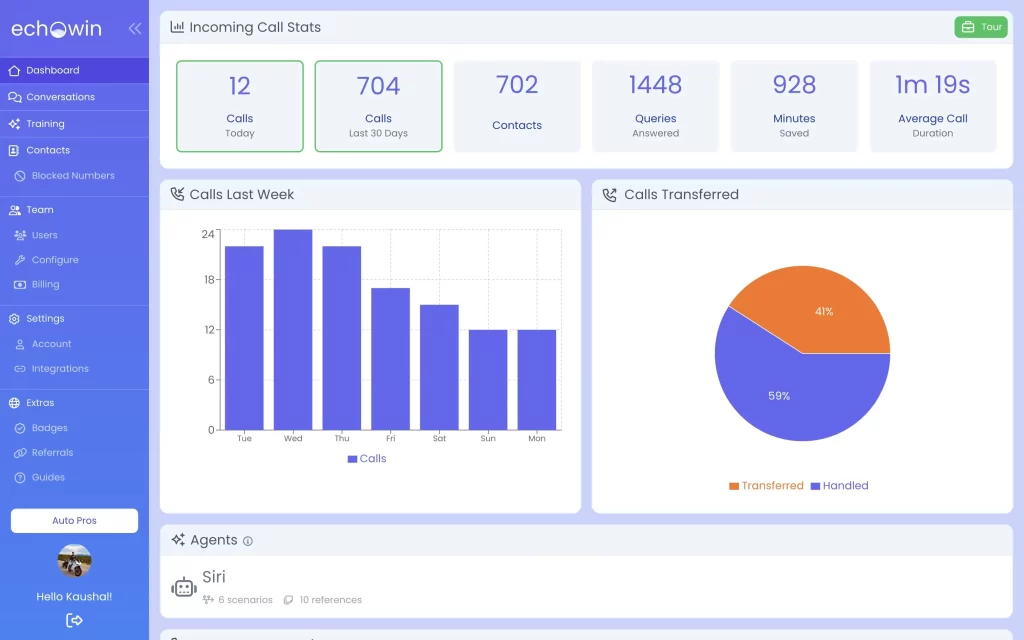Toggle the Calls legend in bar chart
Image resolution: width=1024 pixels, height=640 pixels.
[x=366, y=459]
